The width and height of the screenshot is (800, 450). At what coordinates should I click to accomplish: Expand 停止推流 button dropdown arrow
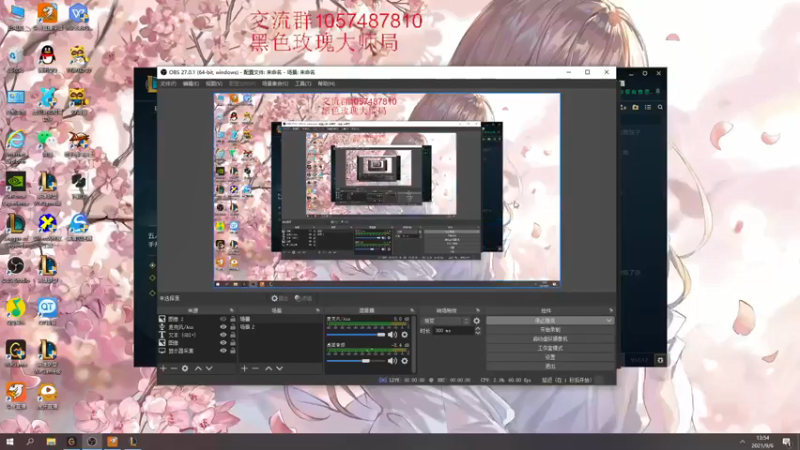pyautogui.click(x=609, y=320)
